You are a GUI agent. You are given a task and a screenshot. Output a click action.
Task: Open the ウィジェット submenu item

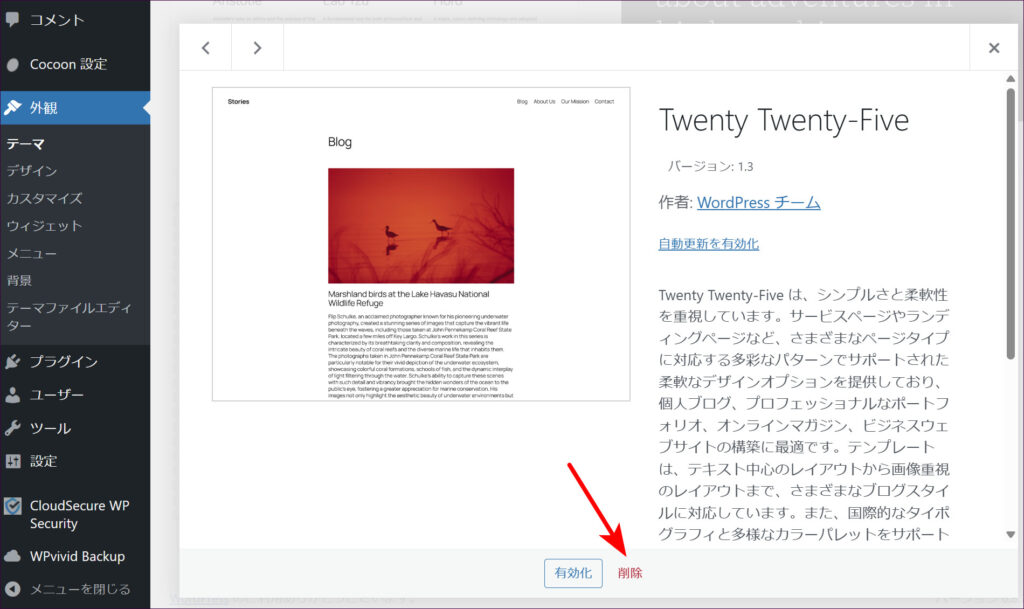pyautogui.click(x=44, y=226)
